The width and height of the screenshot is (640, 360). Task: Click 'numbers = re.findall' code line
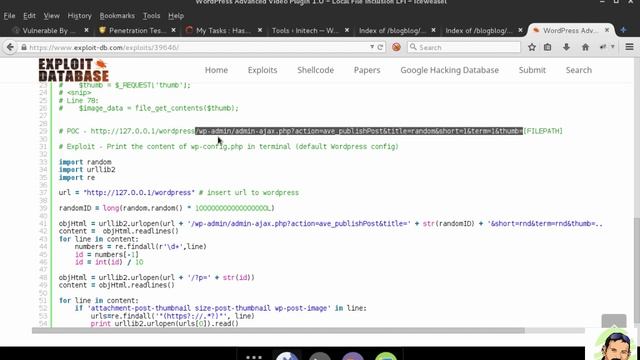click(x=140, y=247)
